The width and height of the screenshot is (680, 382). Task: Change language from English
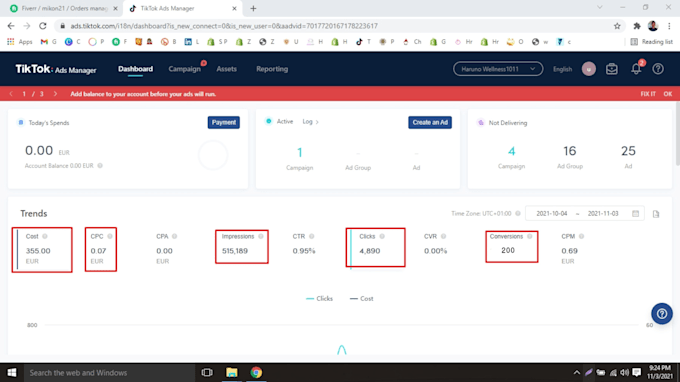[562, 69]
